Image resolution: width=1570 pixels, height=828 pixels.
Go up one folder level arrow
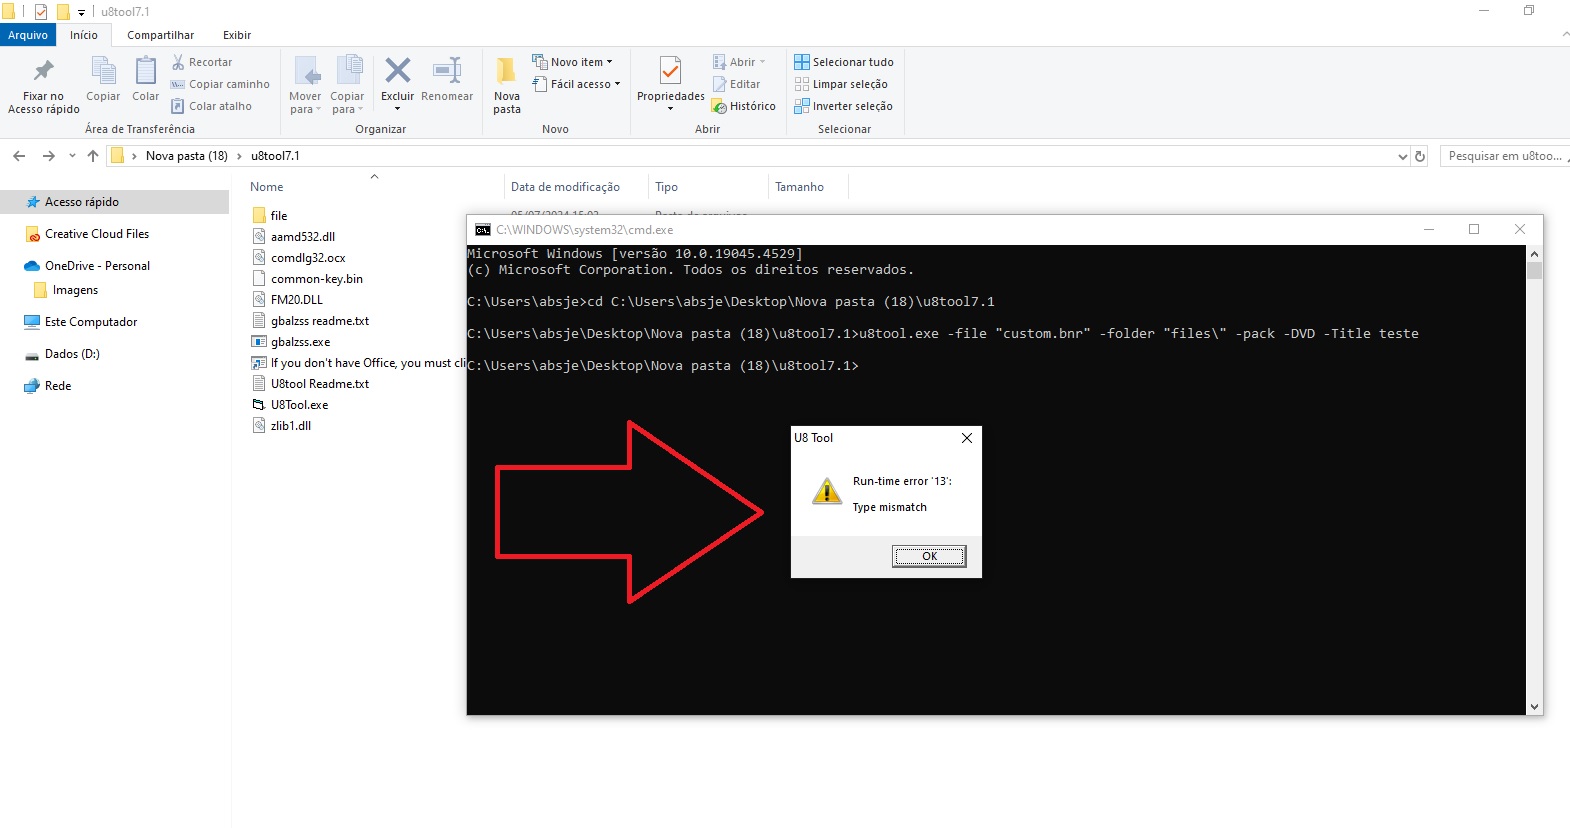pyautogui.click(x=93, y=156)
